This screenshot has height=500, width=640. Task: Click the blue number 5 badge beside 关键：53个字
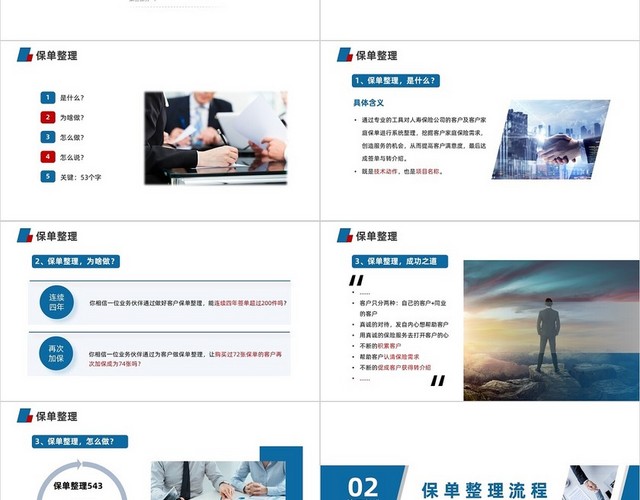coord(48,176)
